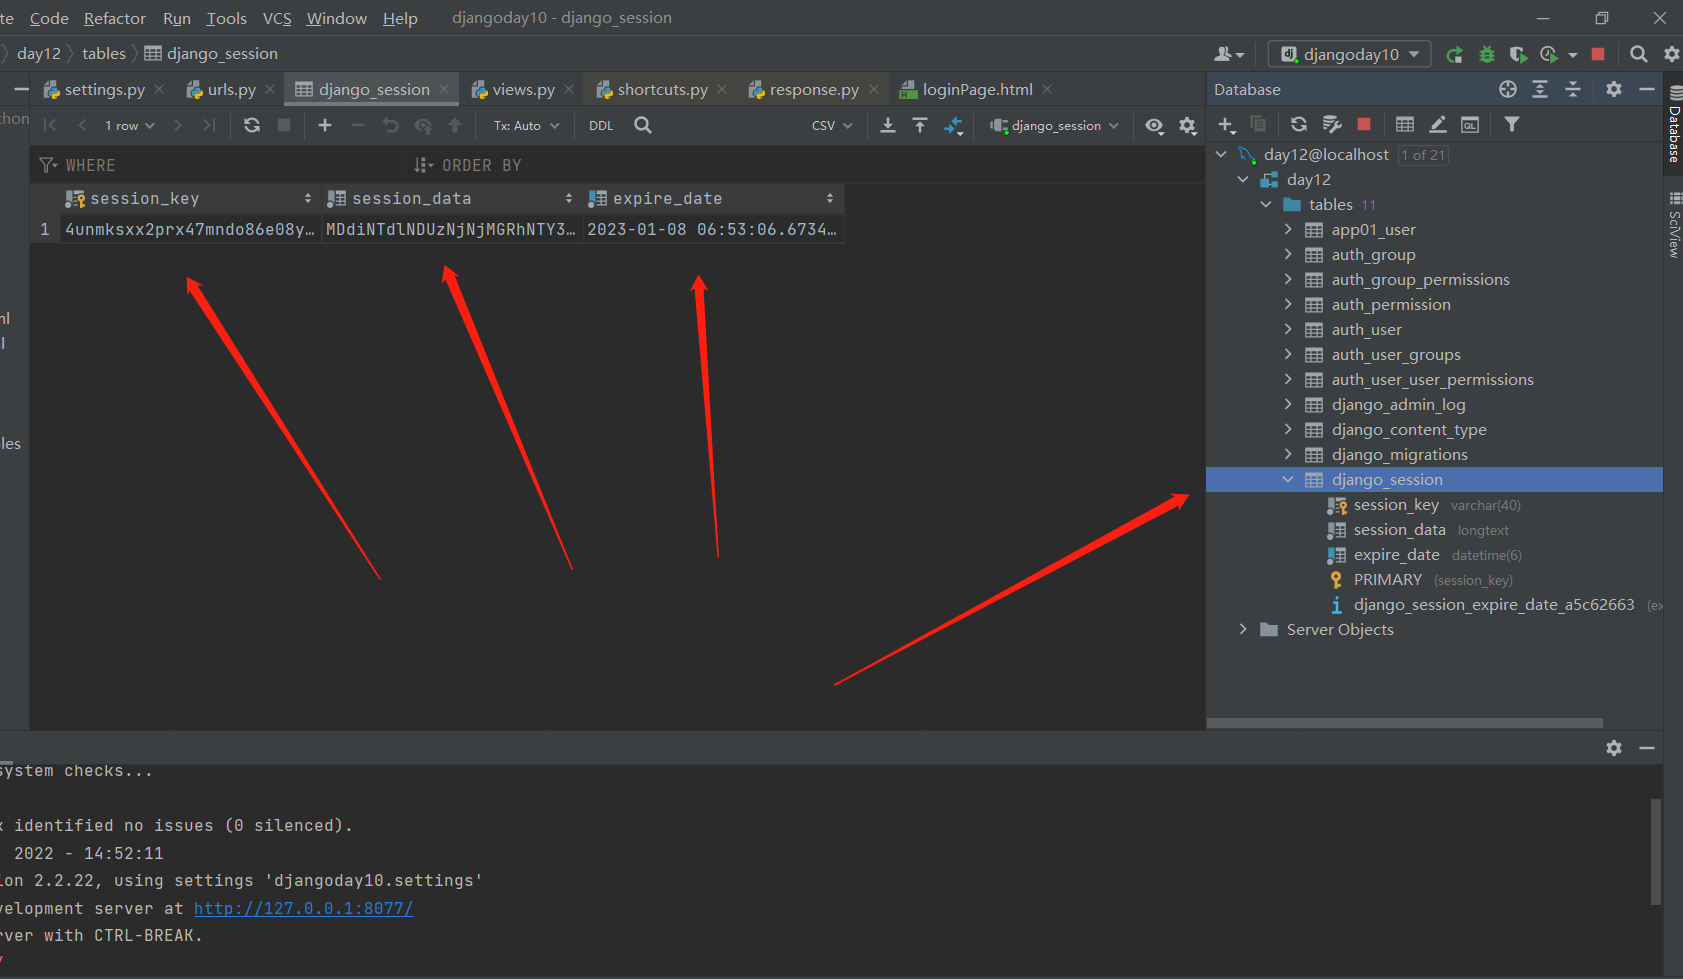The height and width of the screenshot is (979, 1683).
Task: Search the table with the magnifier icon
Action: [643, 125]
